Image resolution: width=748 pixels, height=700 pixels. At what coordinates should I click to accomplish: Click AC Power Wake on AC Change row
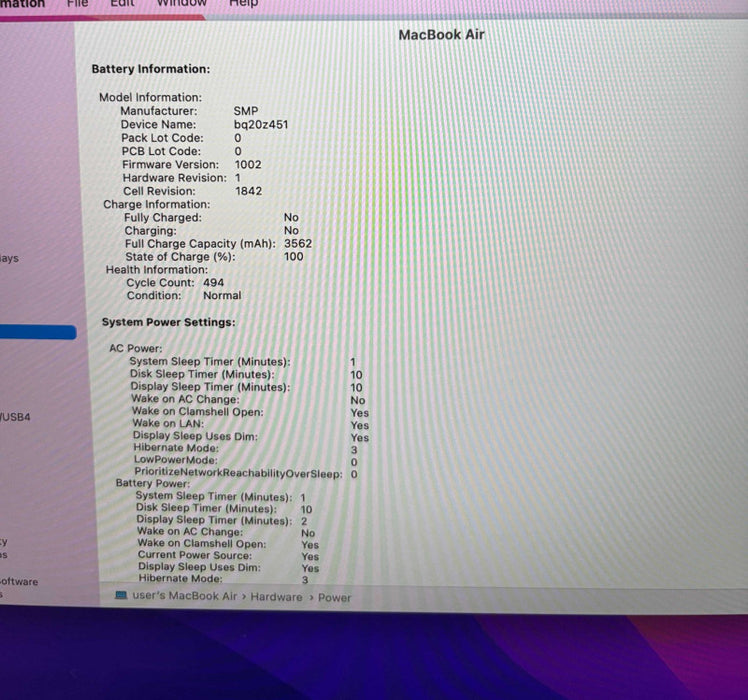point(248,399)
